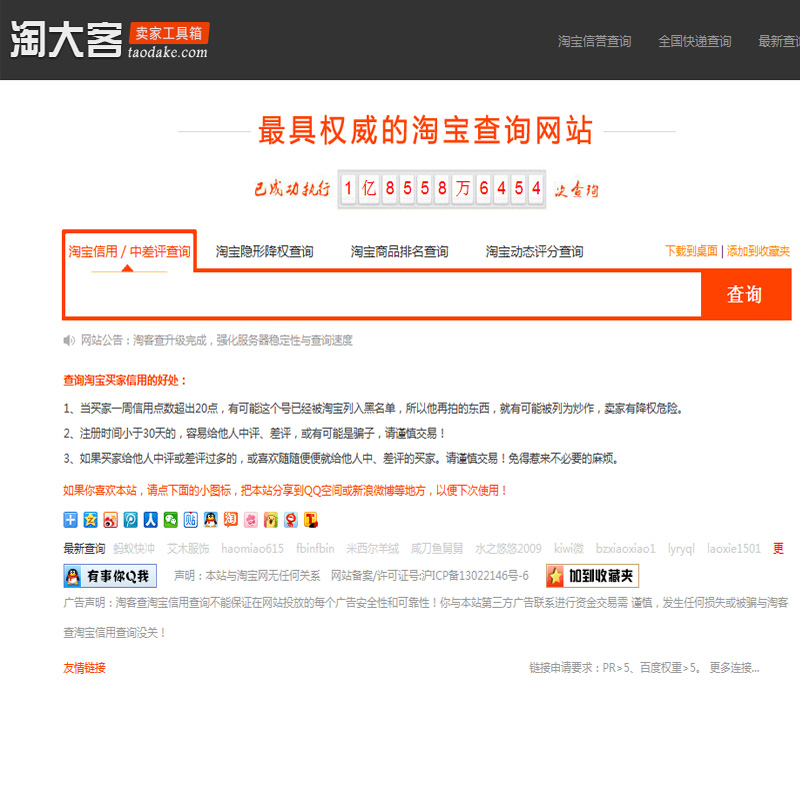The image size is (800, 800).
Task: Open 全国快递查询 in top navigation
Action: pyautogui.click(x=694, y=41)
